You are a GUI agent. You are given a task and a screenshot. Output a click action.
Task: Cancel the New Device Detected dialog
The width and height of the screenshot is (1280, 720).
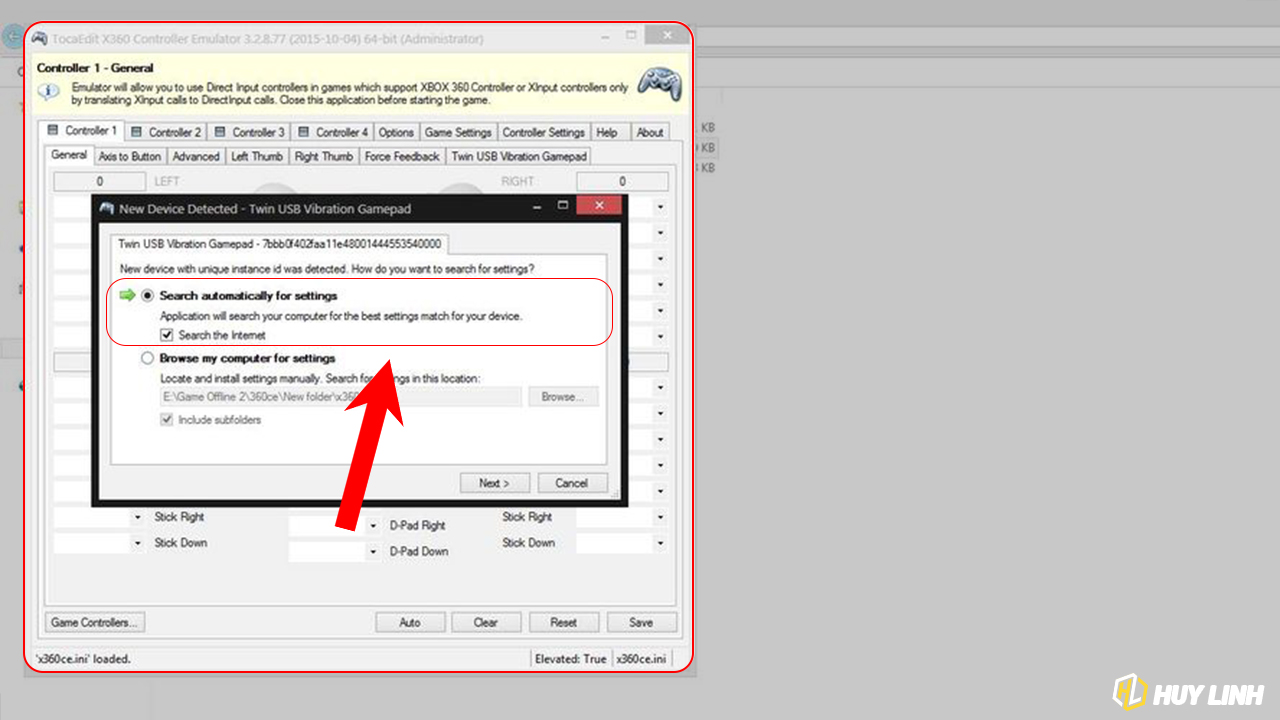572,483
